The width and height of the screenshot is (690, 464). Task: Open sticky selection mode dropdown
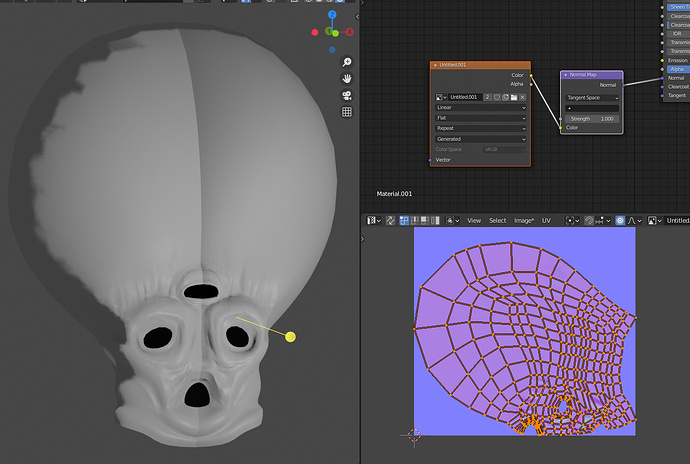pos(452,221)
